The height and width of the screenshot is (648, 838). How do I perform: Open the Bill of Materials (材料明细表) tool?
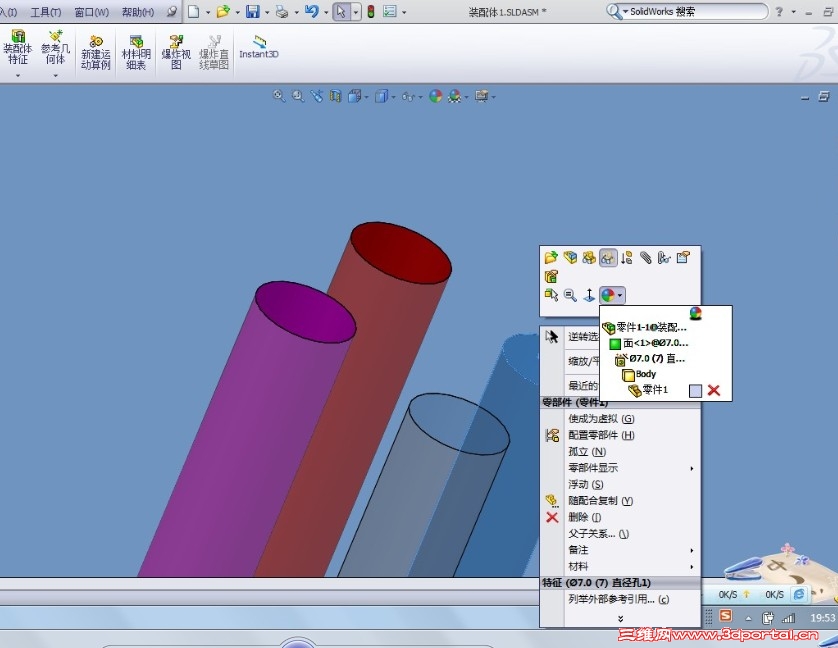(136, 52)
